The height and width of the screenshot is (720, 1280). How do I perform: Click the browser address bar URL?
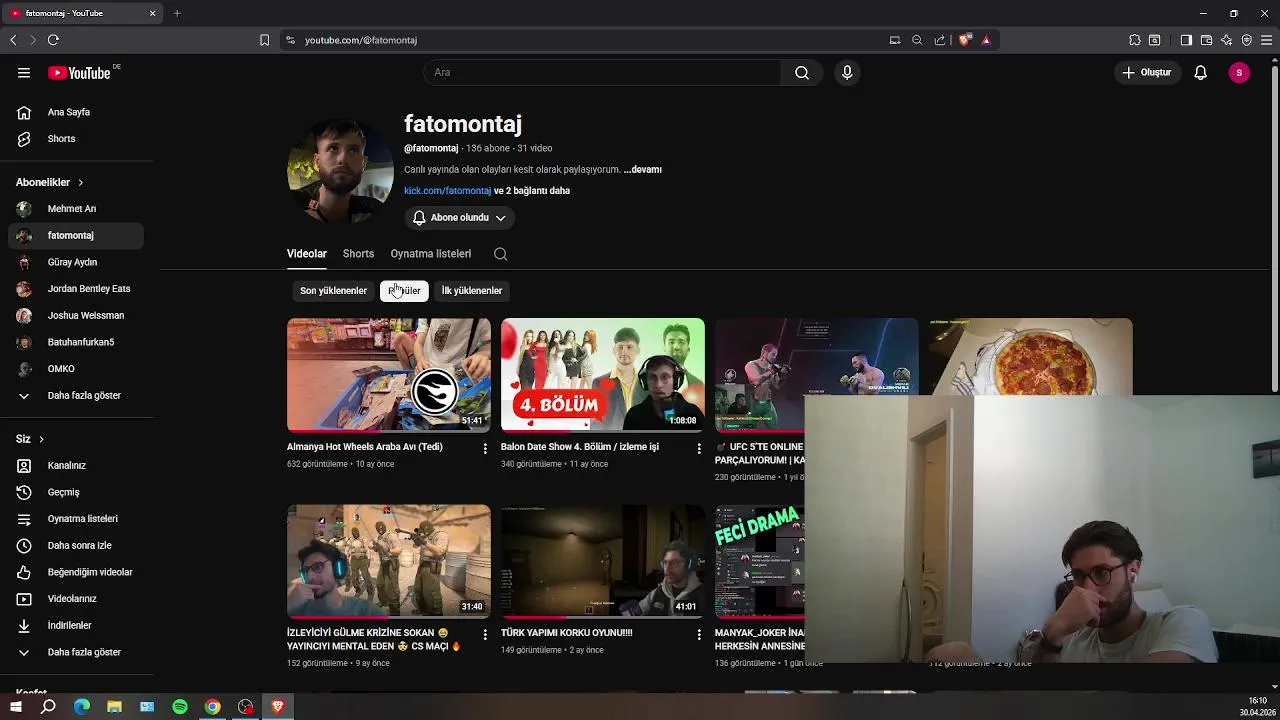coord(360,40)
